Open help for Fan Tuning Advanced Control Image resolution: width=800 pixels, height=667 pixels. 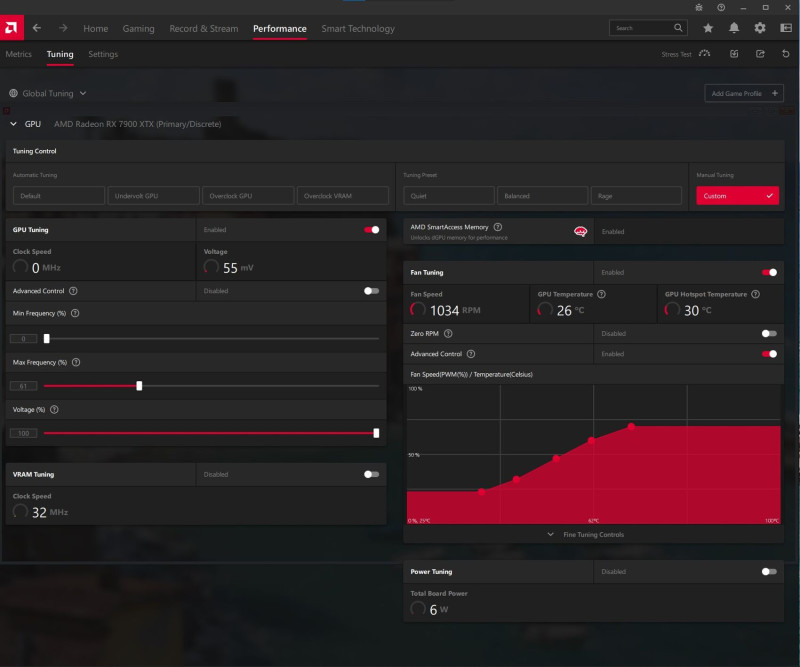click(x=471, y=354)
